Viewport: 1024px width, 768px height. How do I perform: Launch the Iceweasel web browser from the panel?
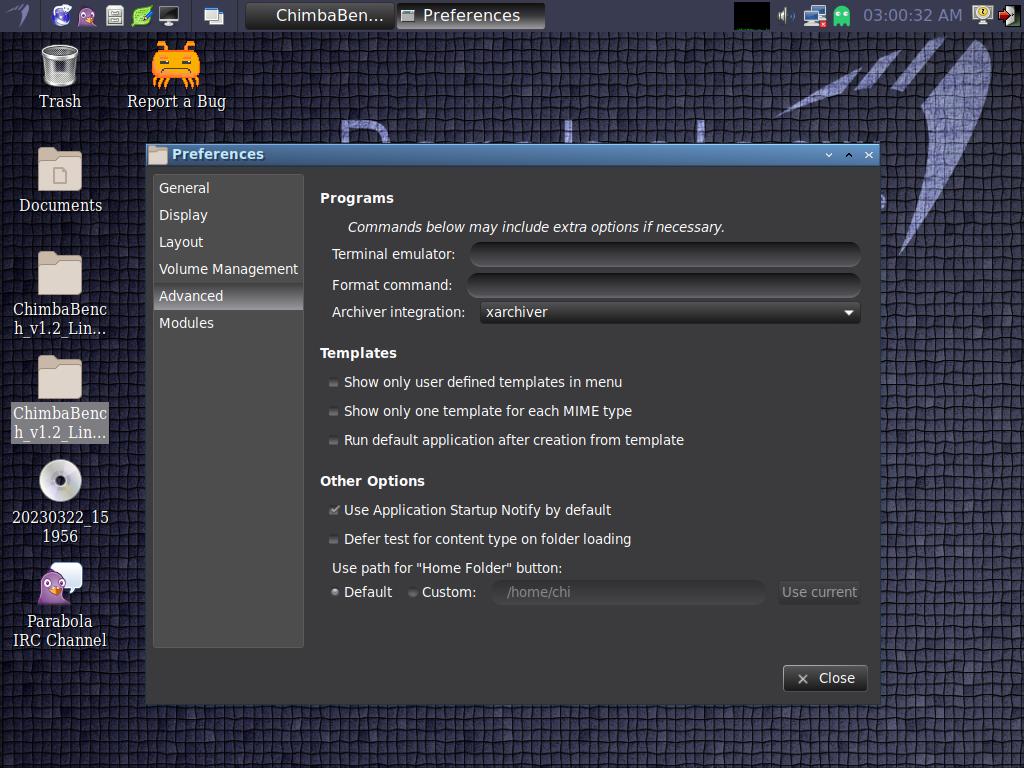(61, 15)
